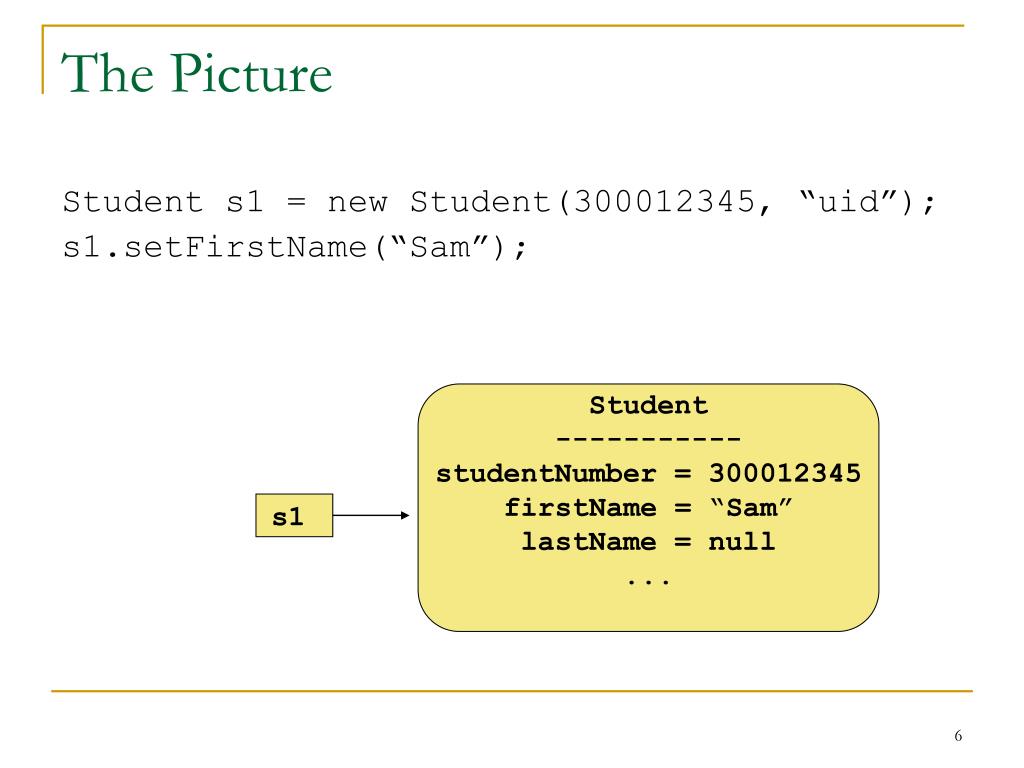Image resolution: width=1024 pixels, height=768 pixels.
Task: Click the slide title "The Picture"
Action: tap(196, 73)
